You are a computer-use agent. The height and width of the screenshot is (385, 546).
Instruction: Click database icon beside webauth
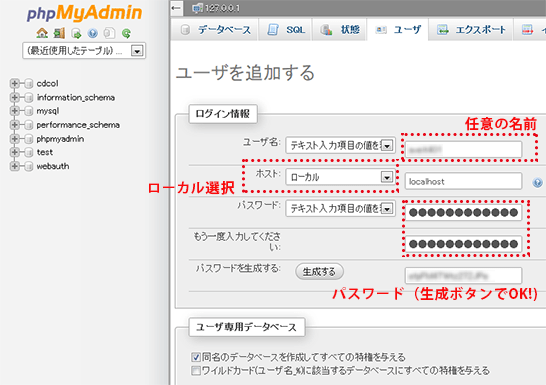pos(29,166)
